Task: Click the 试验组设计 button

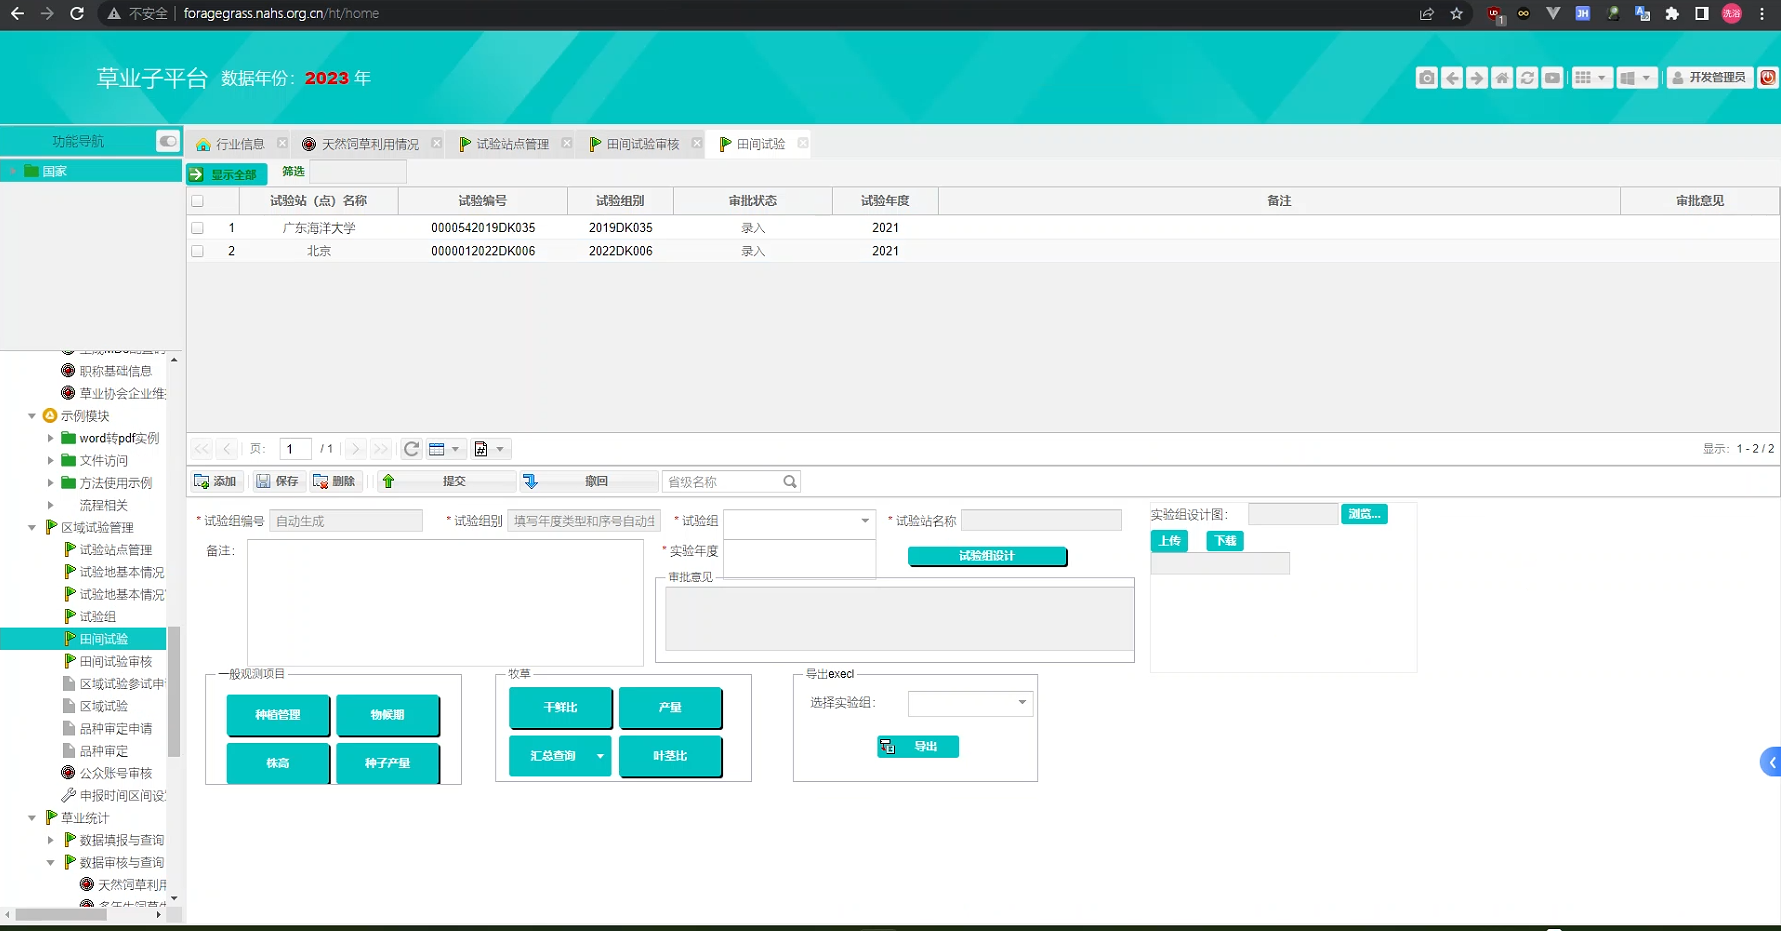Action: pos(987,556)
